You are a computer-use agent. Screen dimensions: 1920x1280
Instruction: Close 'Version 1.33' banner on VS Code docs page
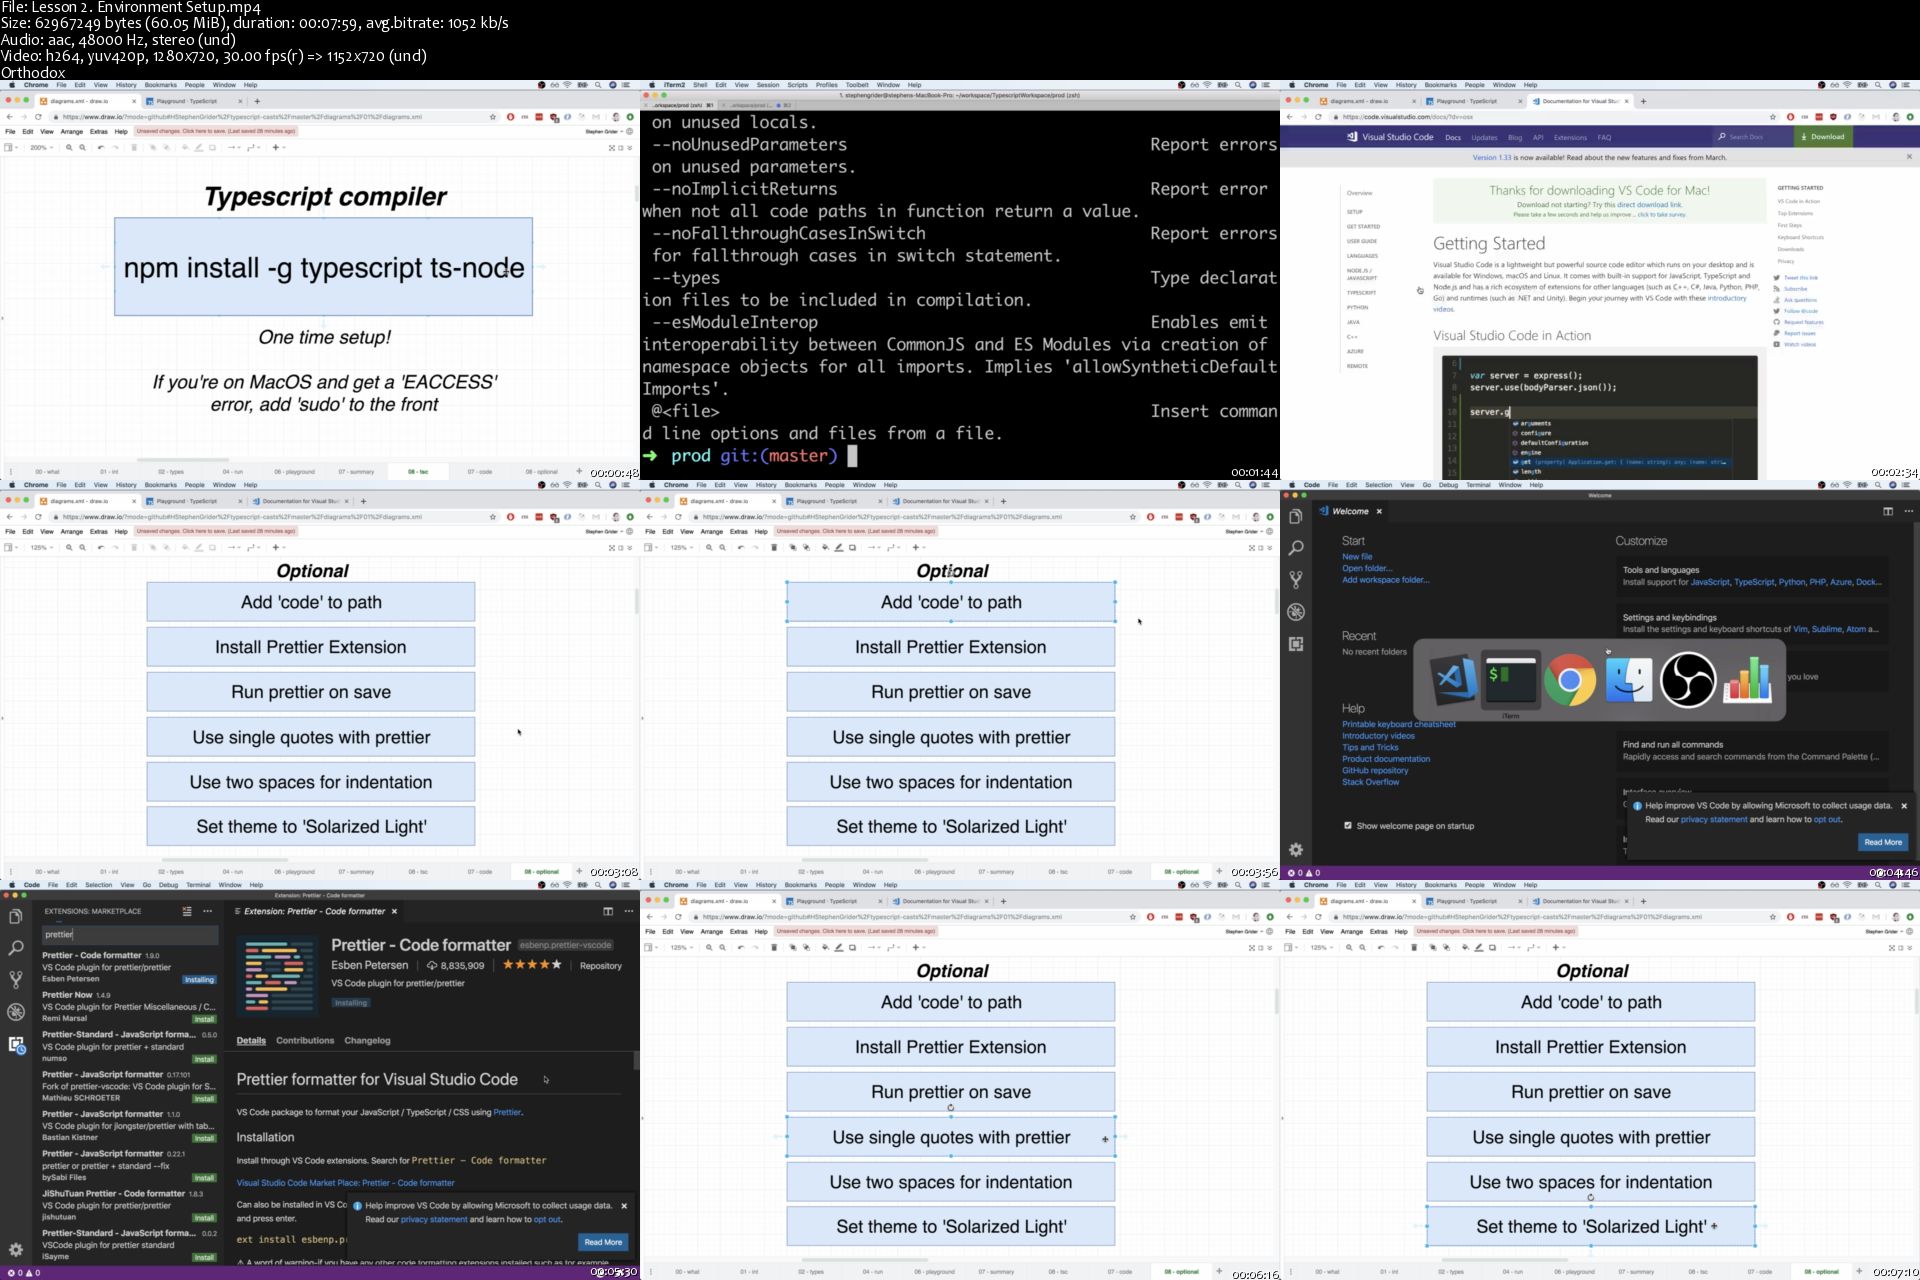[1909, 157]
